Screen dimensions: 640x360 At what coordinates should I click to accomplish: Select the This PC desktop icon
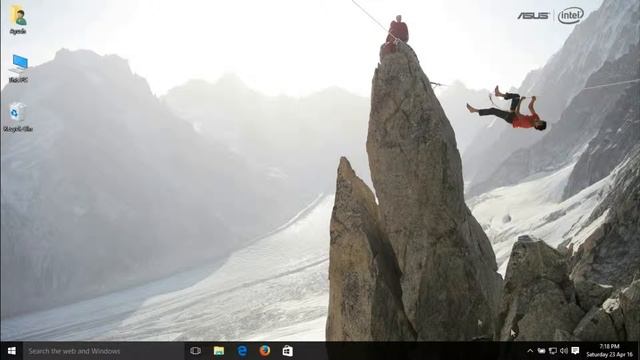pyautogui.click(x=18, y=69)
